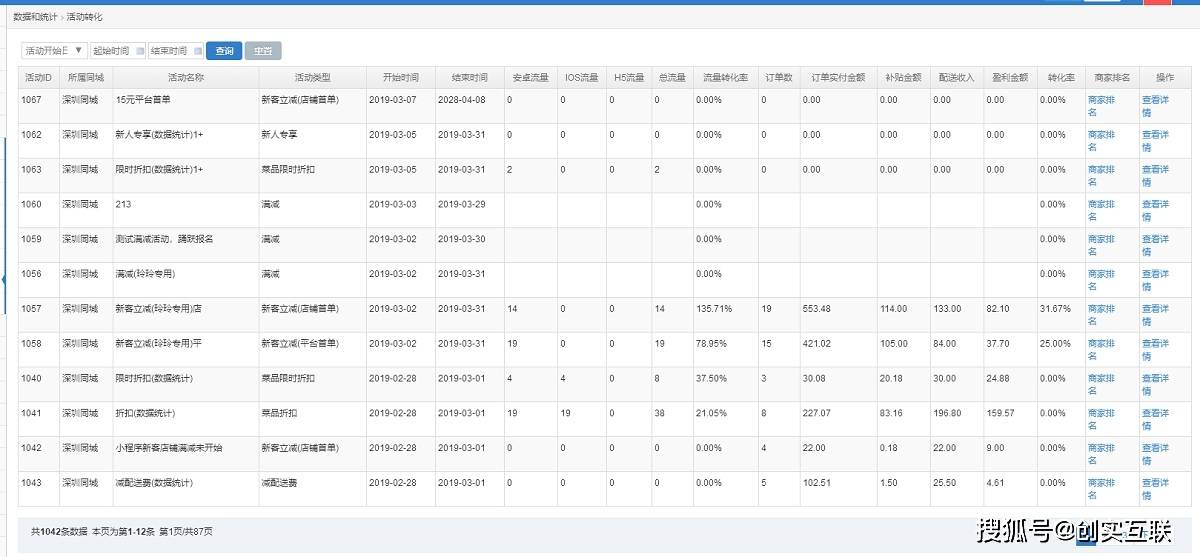The width and height of the screenshot is (1200, 557).
Task: Click the 共1042条数据 pagination summary
Action: [x=59, y=531]
